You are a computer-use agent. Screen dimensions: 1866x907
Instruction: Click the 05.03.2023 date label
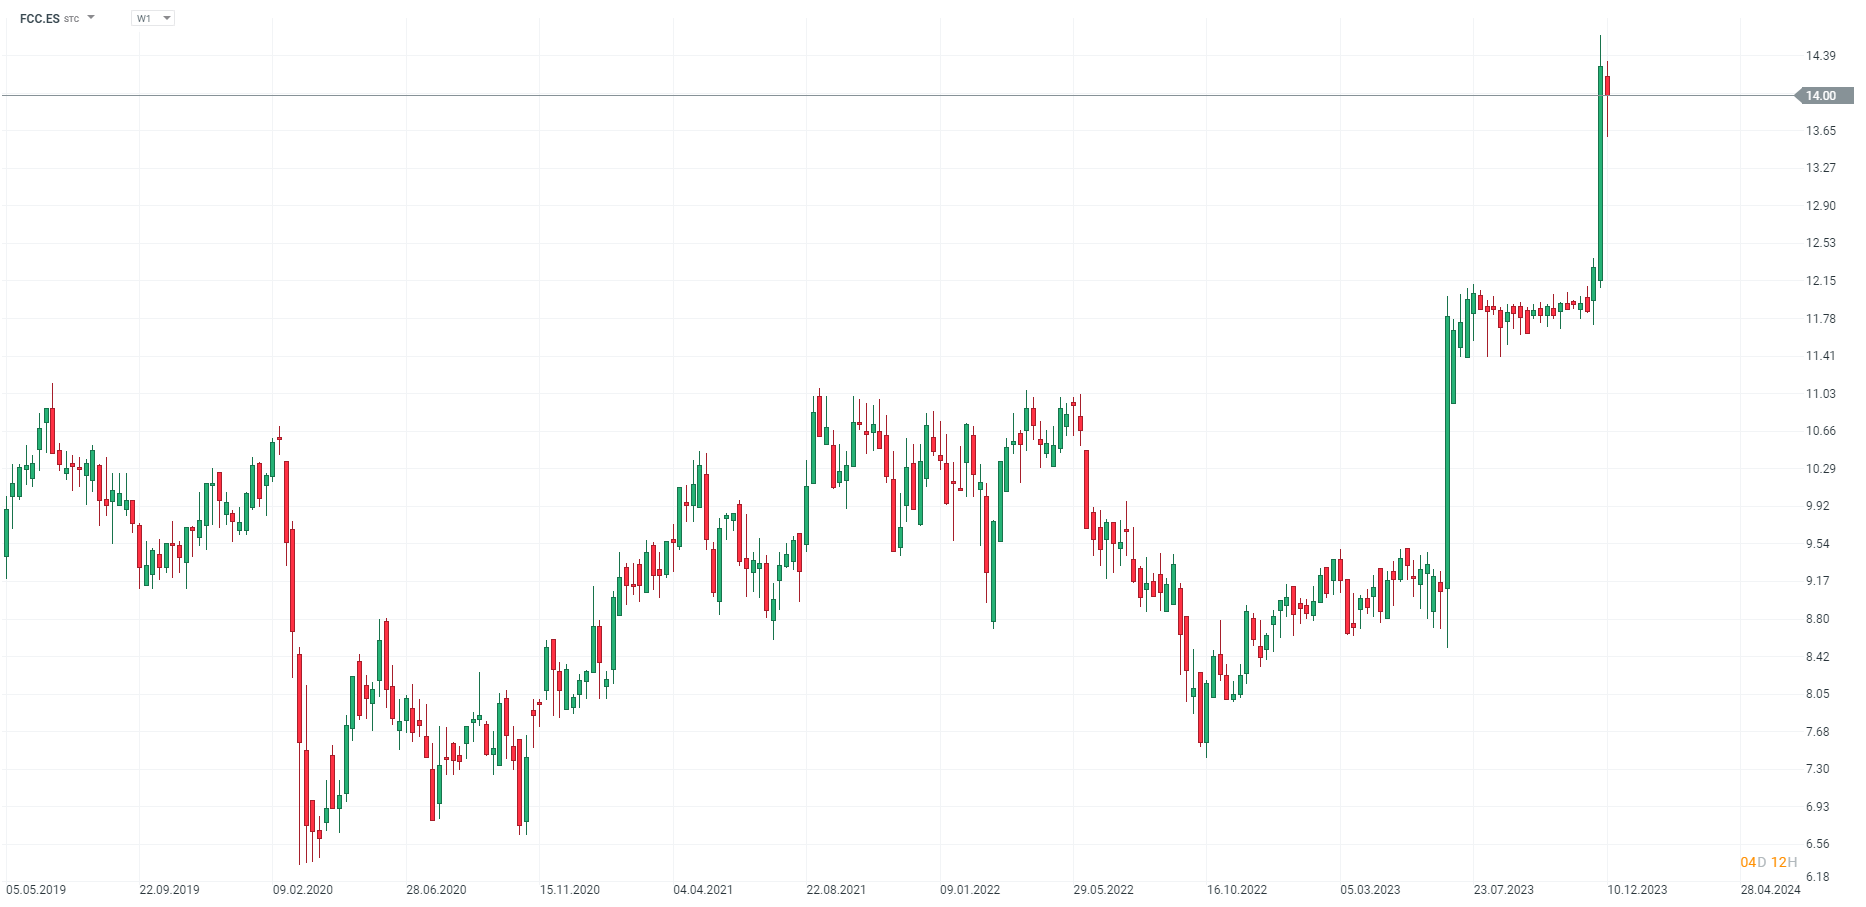[x=1370, y=889]
